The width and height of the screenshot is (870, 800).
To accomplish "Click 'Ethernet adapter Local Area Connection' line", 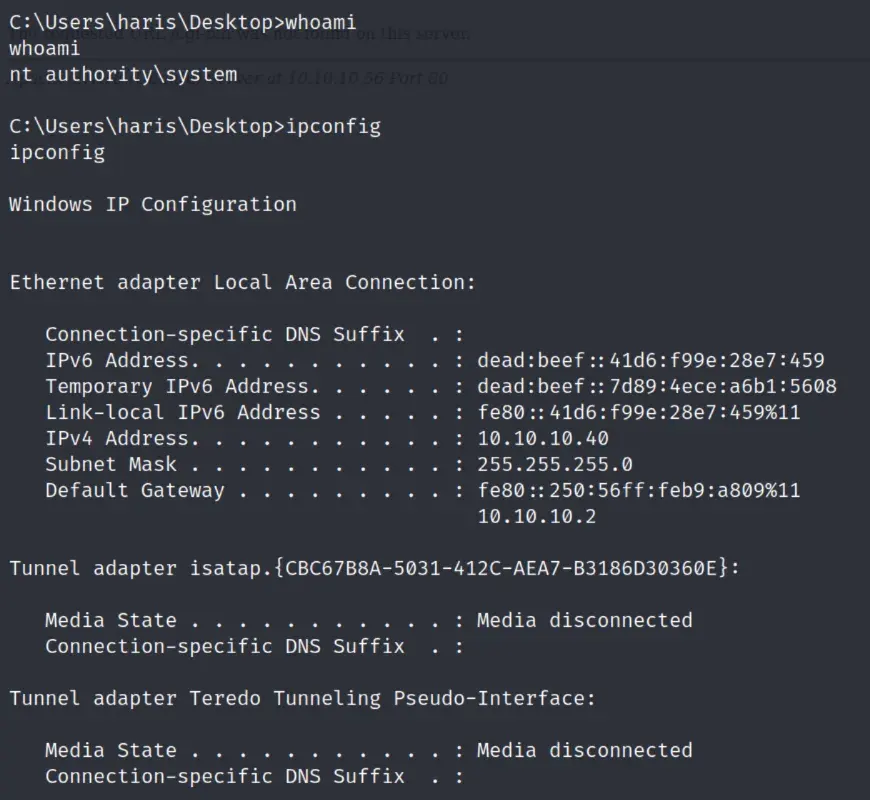I will [x=242, y=282].
